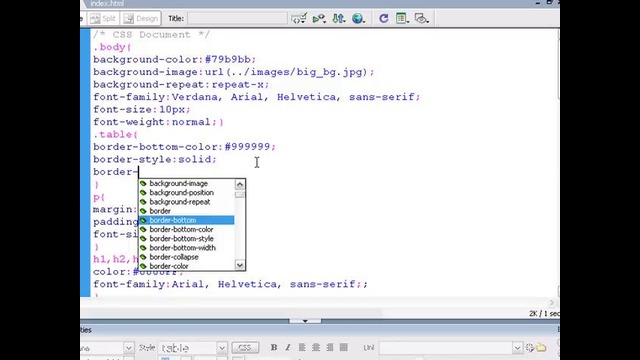Collapse the Properties panel with arrow handle
Screen dimensions: 640x360
305,321
